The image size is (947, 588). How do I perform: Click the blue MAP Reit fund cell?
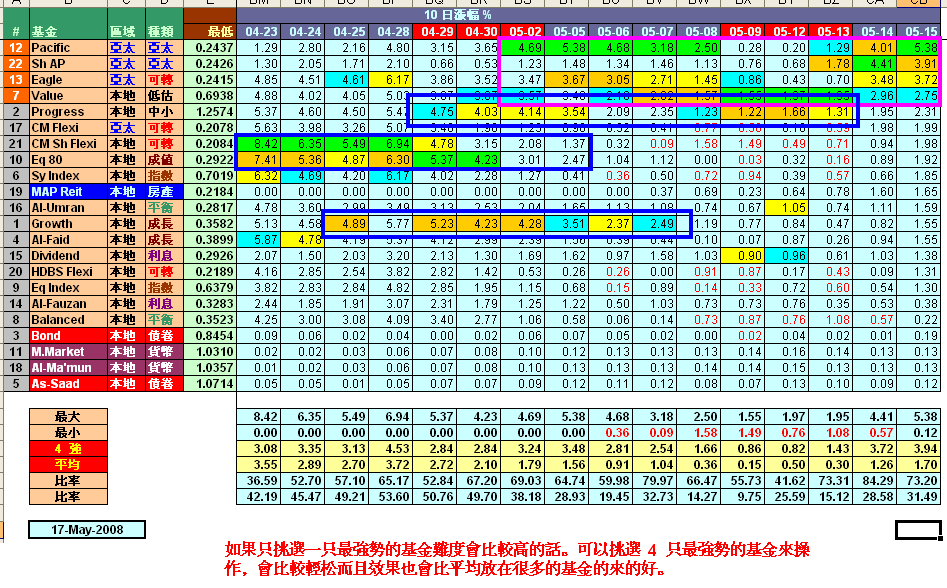tap(68, 191)
